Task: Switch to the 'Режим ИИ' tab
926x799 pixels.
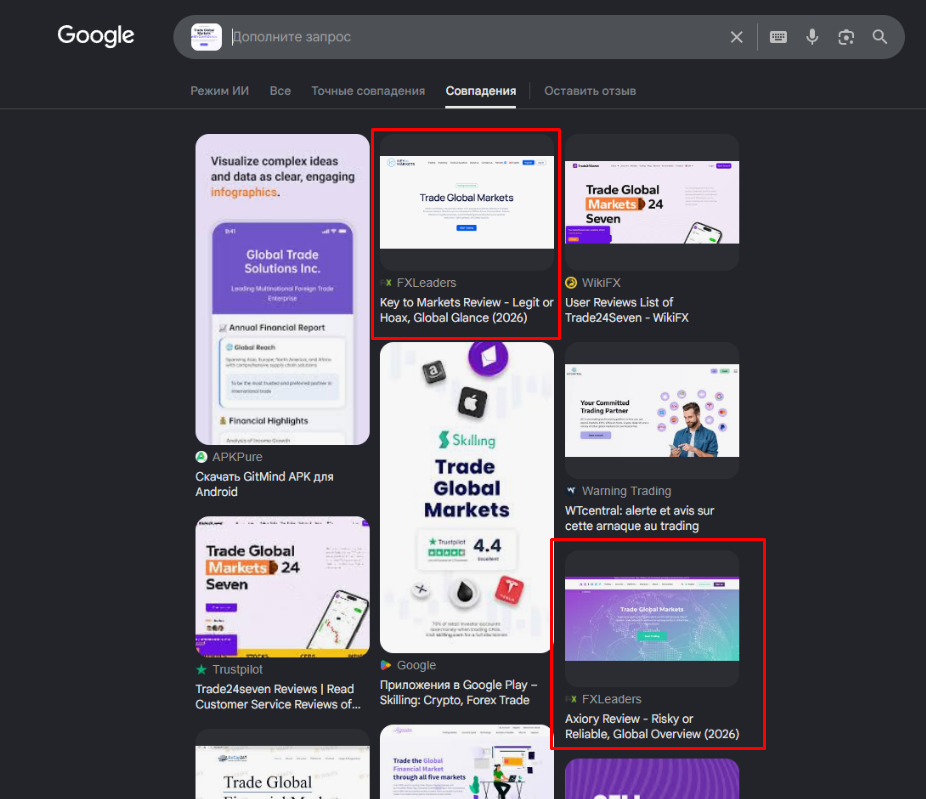Action: pyautogui.click(x=220, y=91)
